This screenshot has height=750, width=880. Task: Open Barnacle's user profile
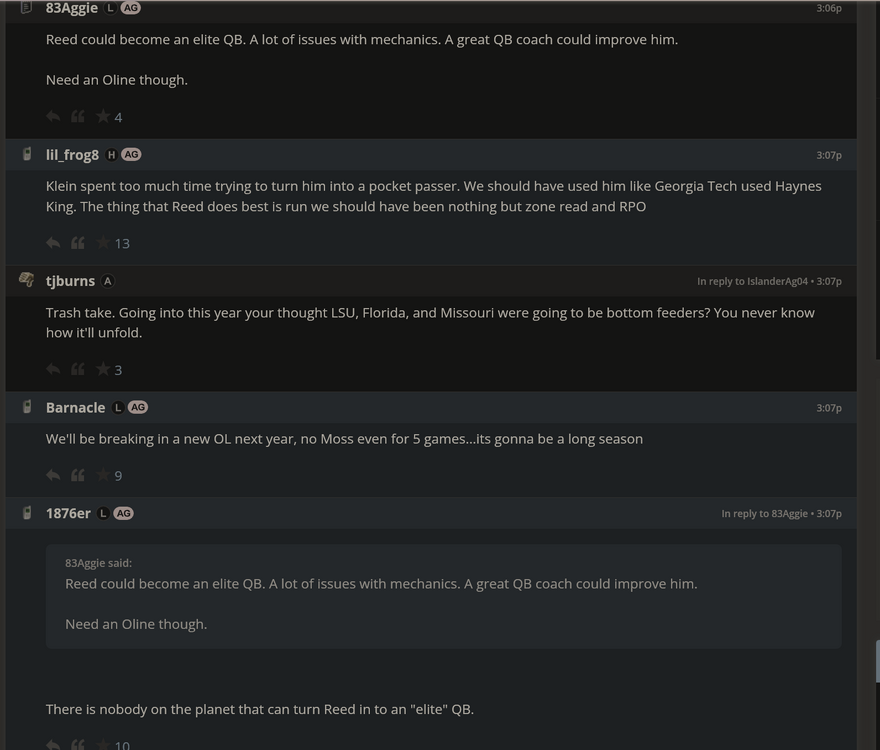[75, 408]
